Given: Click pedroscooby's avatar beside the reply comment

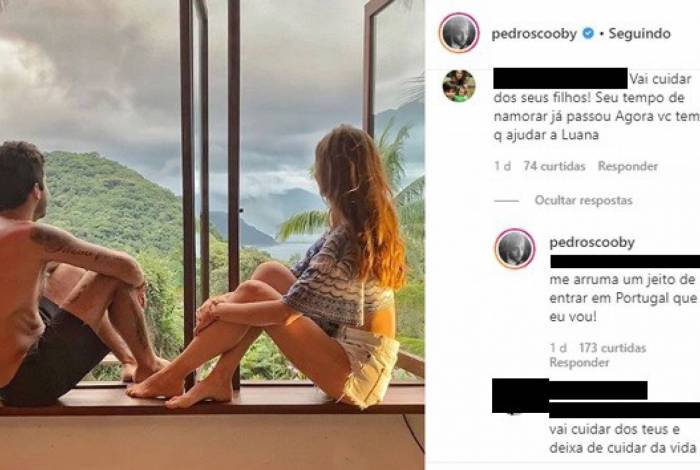Looking at the screenshot, I should pyautogui.click(x=515, y=248).
